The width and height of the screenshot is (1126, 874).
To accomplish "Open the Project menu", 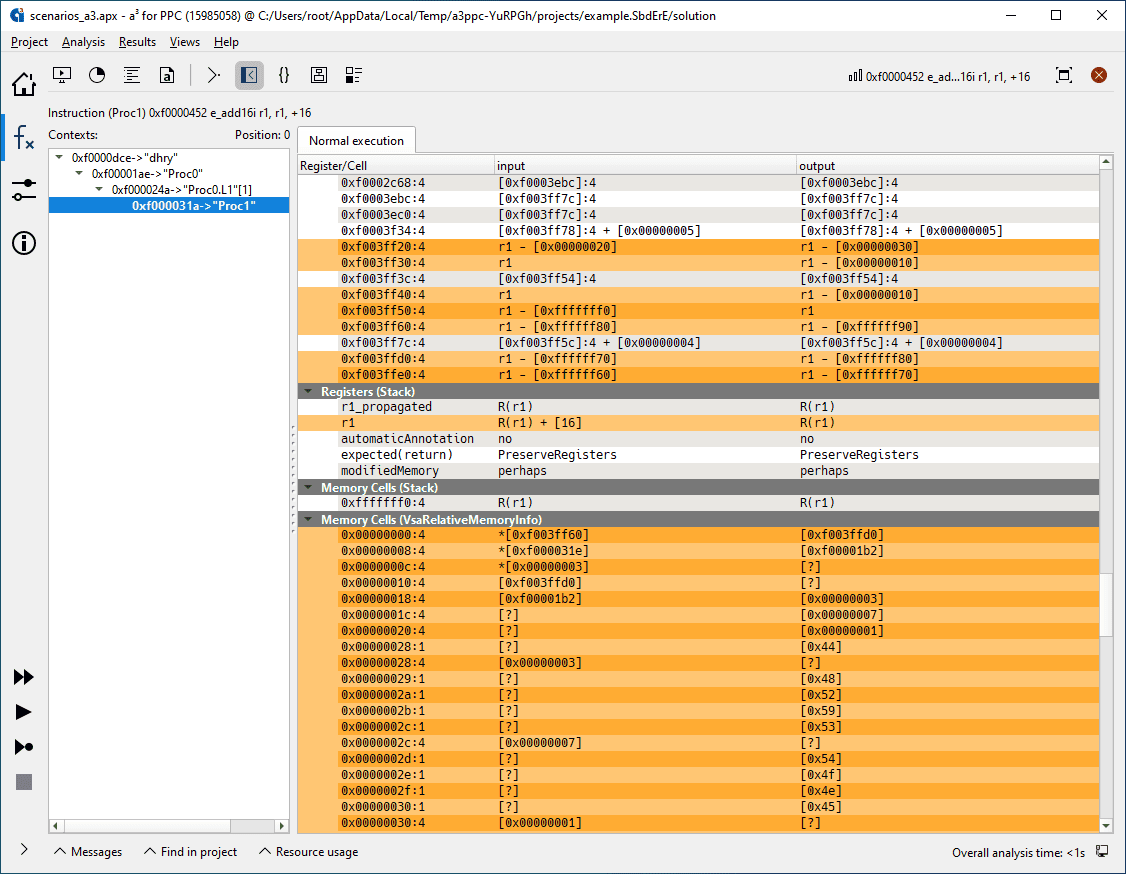I will (x=29, y=42).
